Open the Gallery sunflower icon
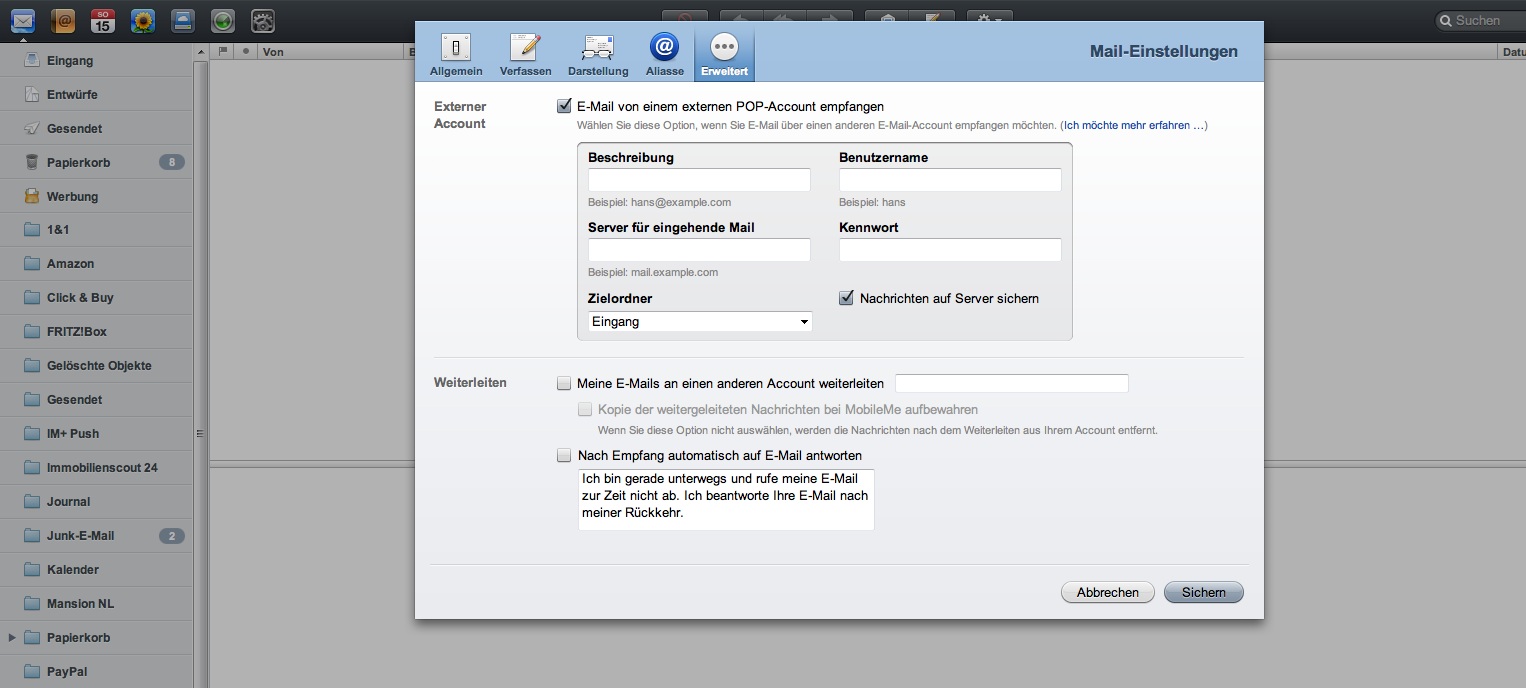 click(143, 19)
